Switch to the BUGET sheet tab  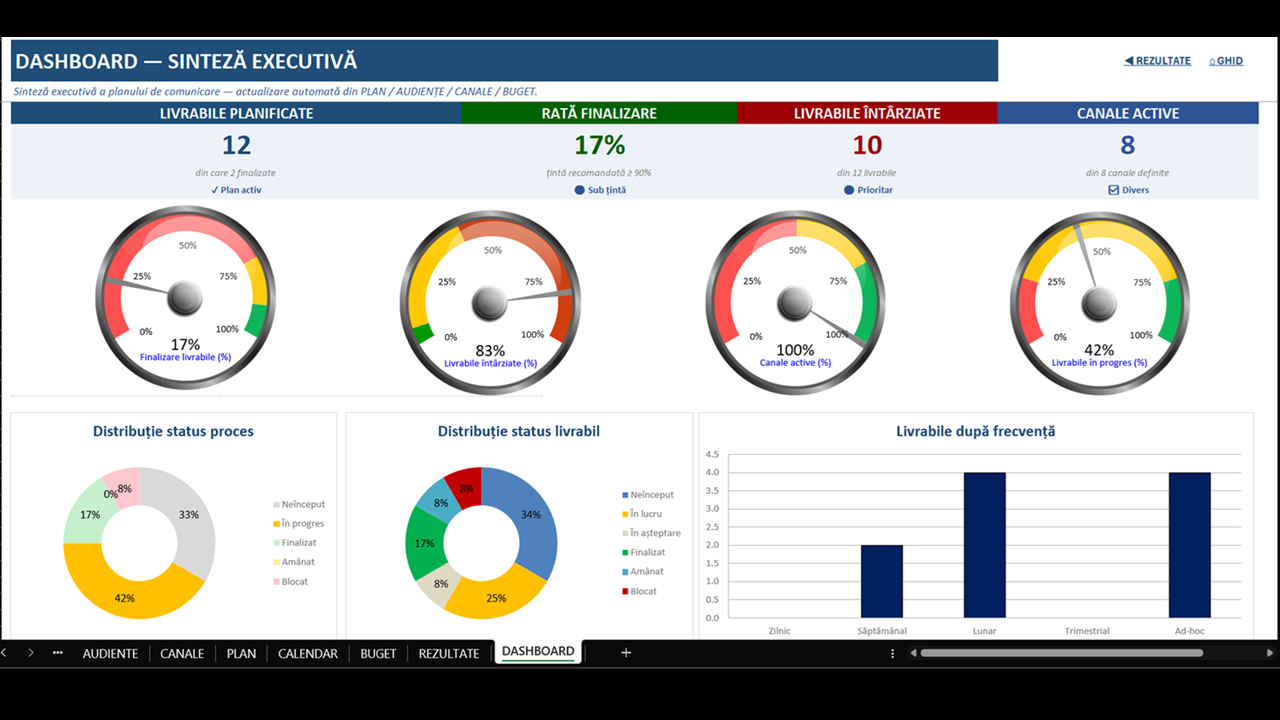coord(378,653)
